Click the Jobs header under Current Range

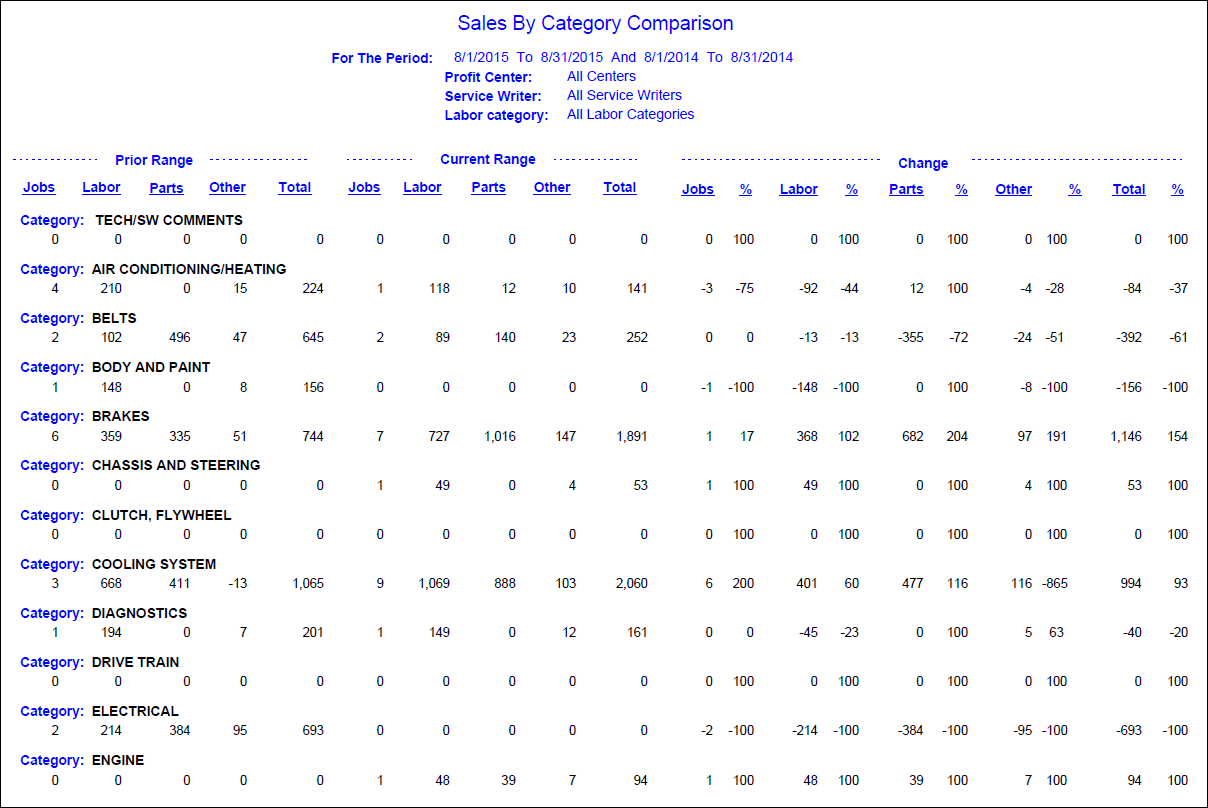pos(364,187)
